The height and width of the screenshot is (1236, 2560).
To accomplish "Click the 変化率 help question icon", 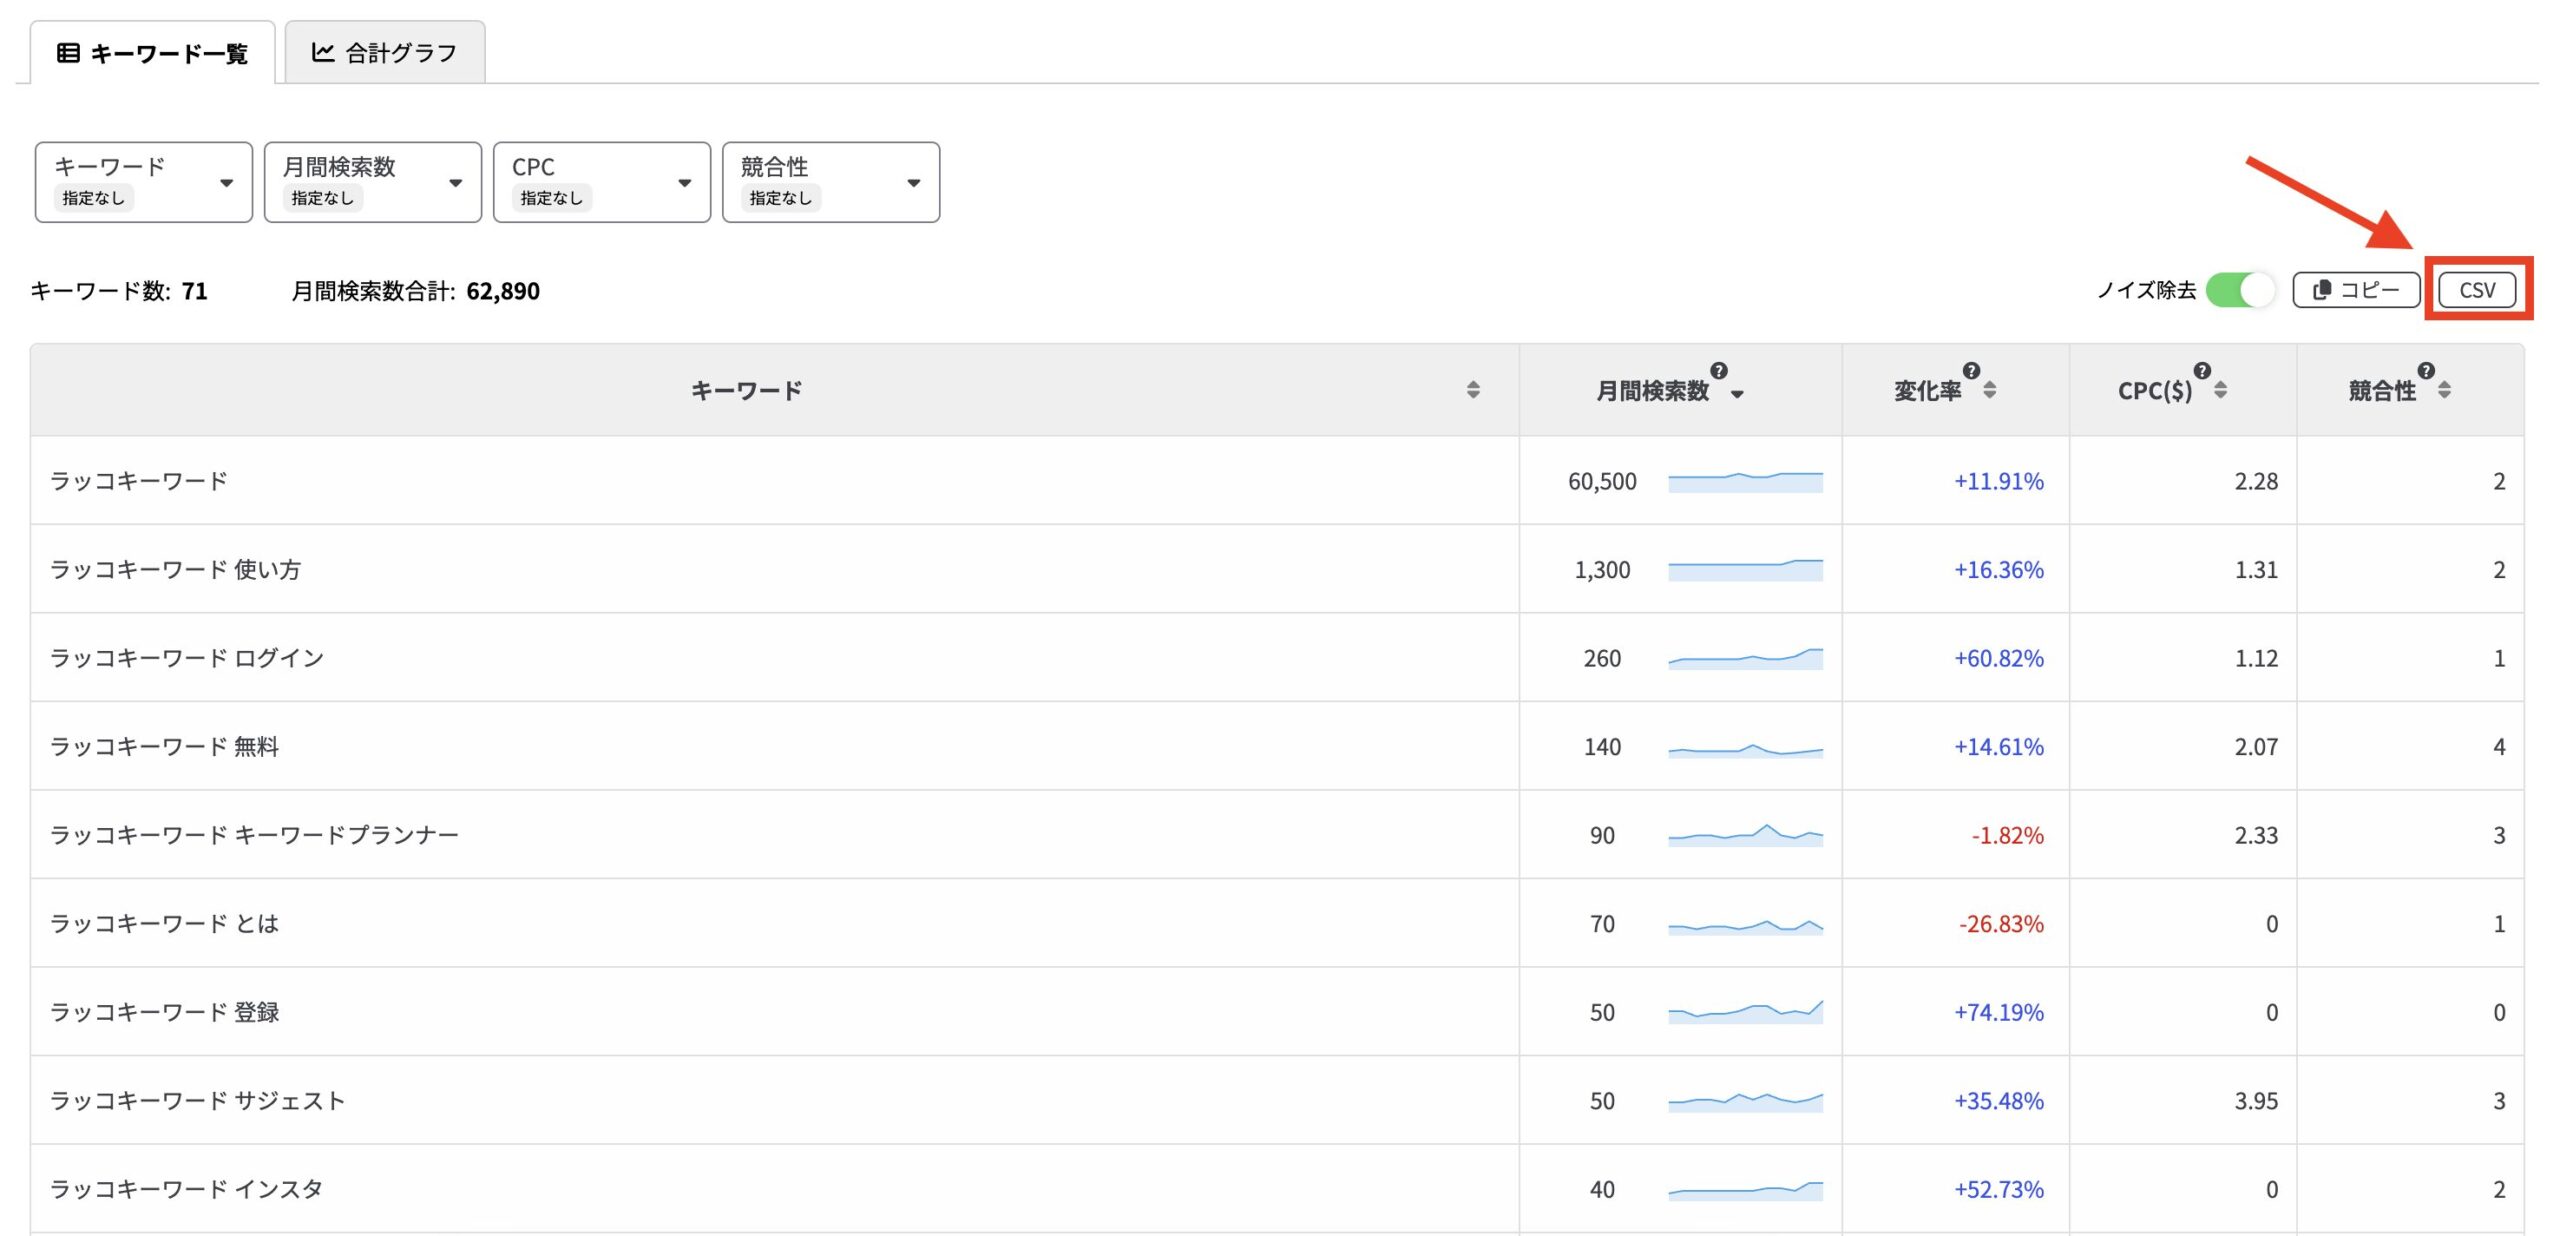I will click(1971, 371).
